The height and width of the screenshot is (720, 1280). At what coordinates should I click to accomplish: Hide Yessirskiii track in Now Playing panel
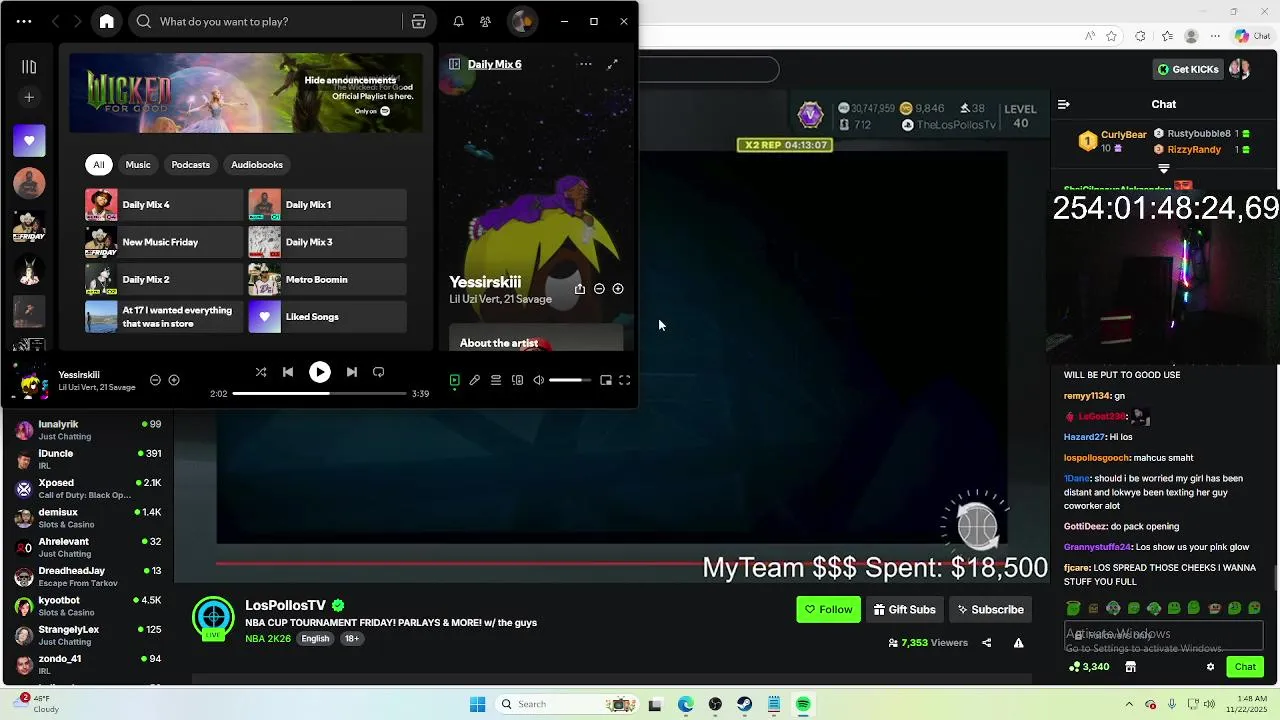599,289
